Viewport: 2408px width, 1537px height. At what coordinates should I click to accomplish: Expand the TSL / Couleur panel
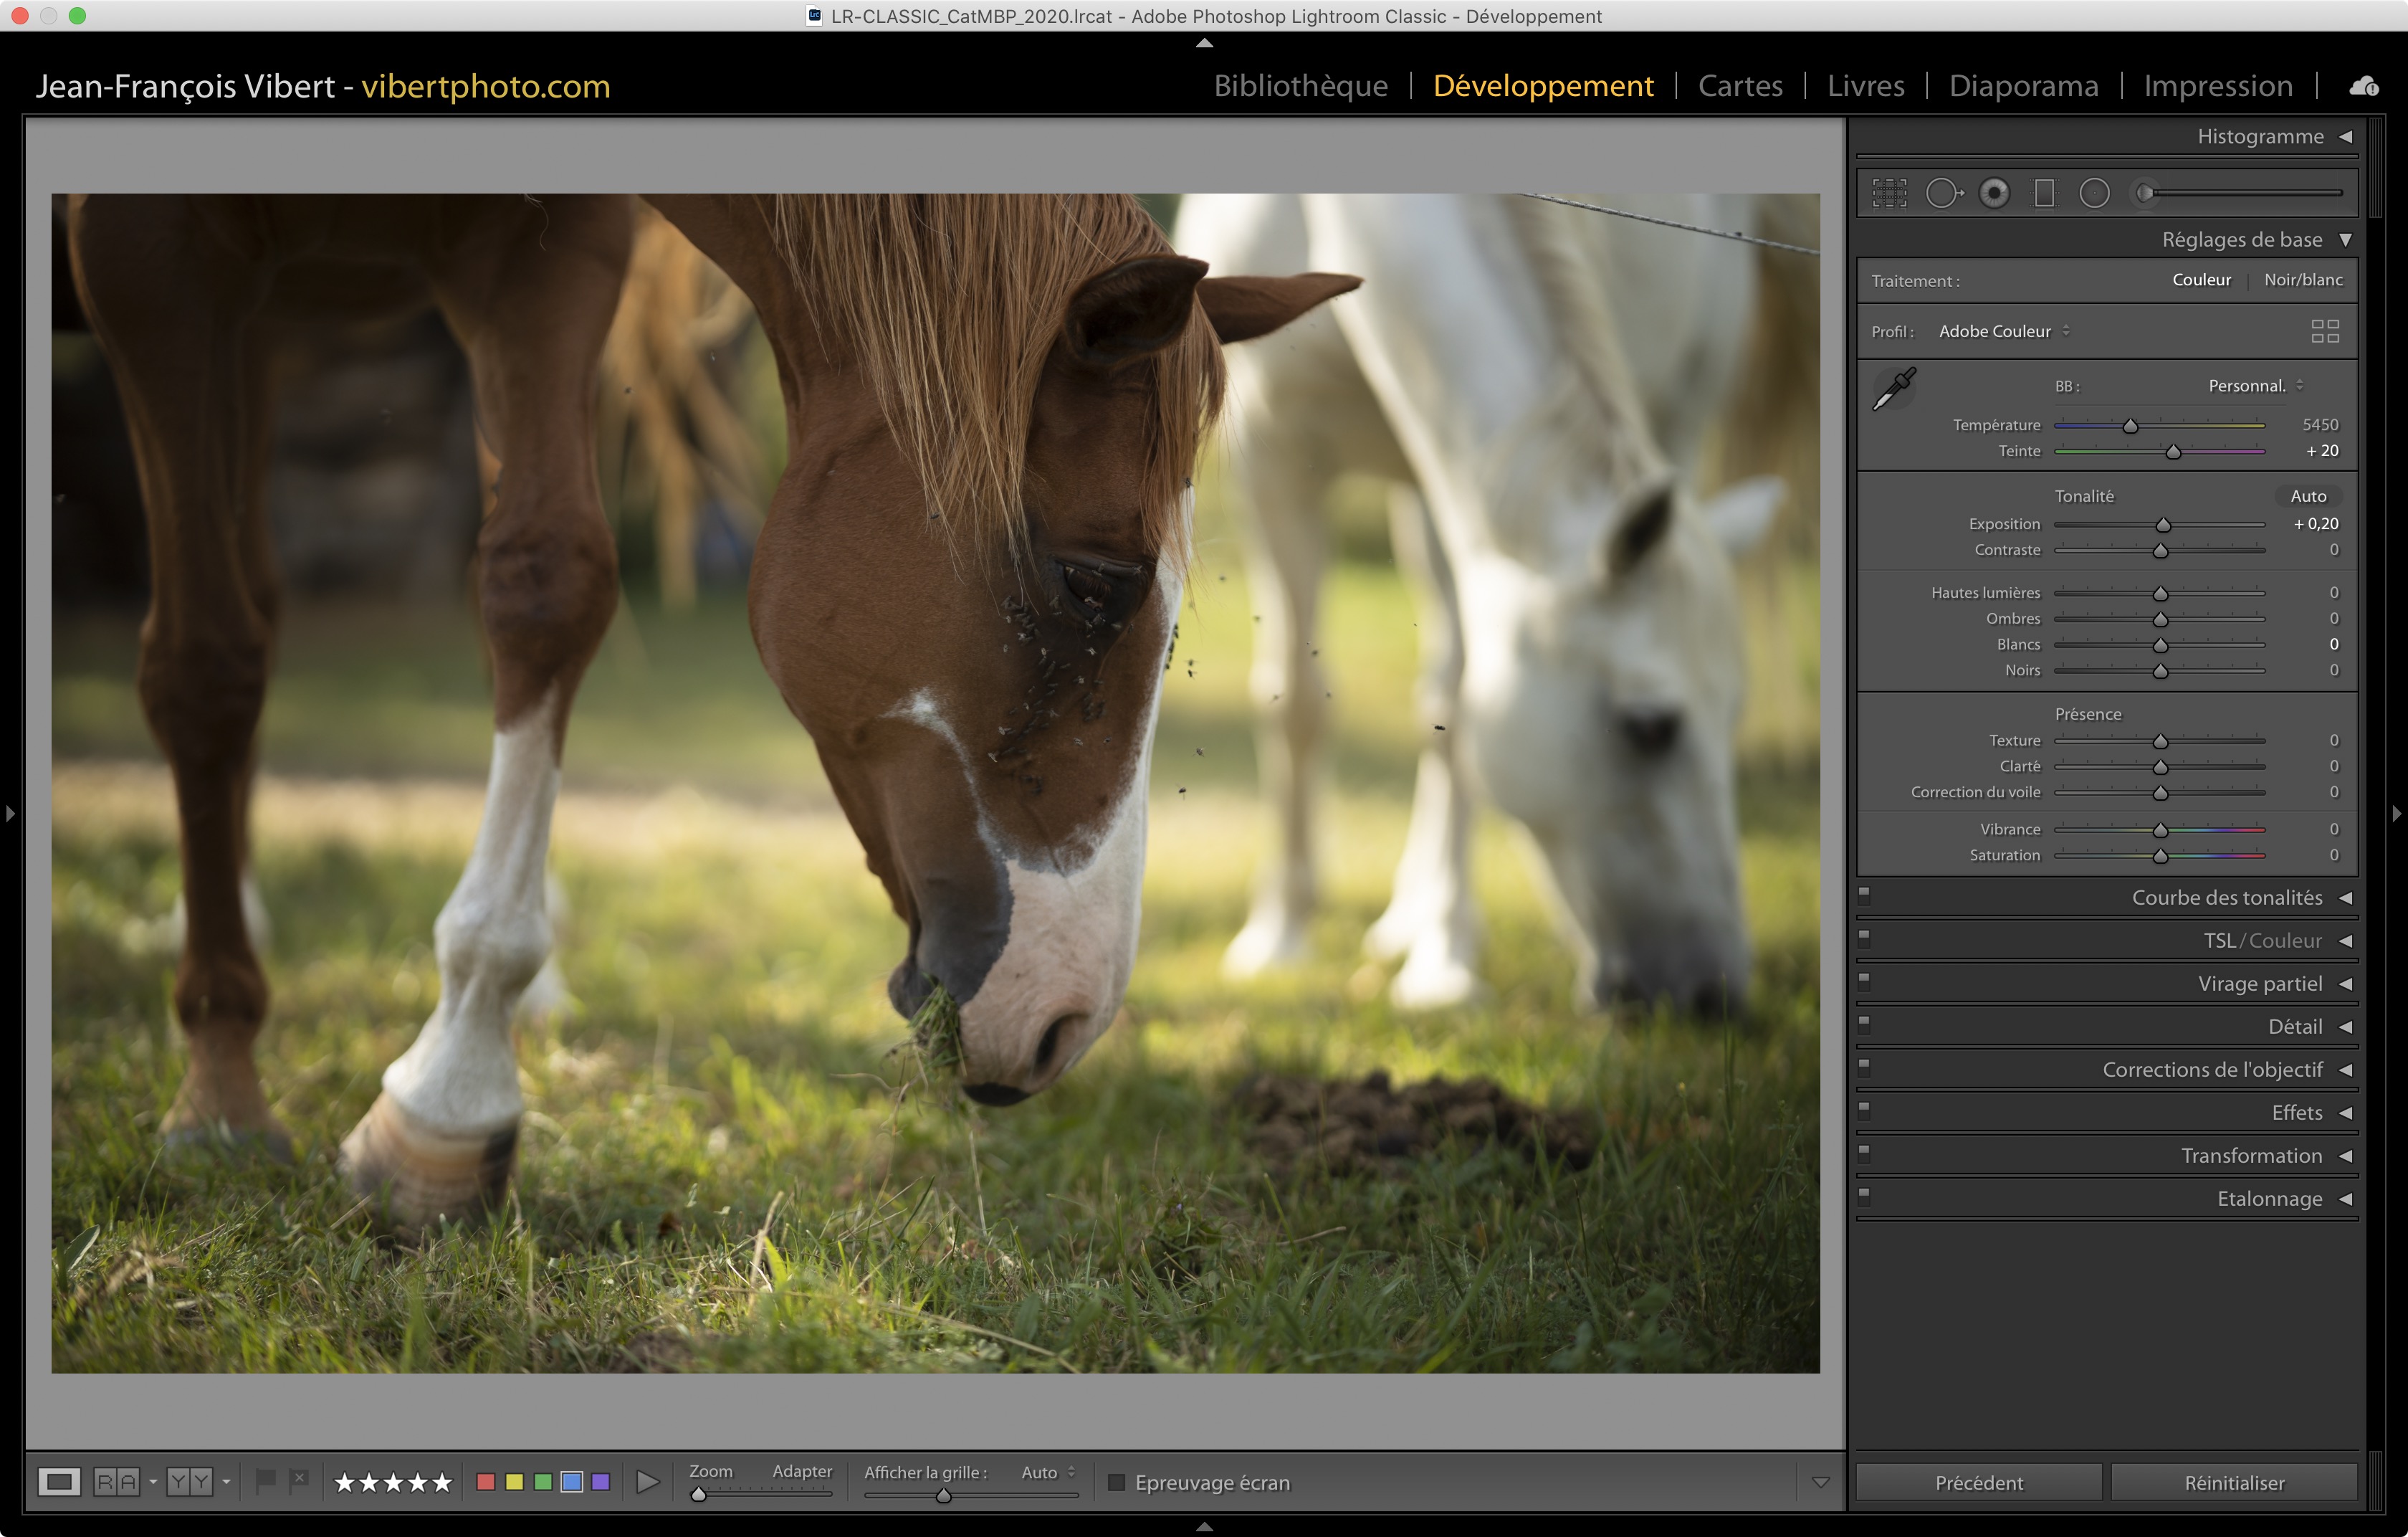click(2344, 941)
